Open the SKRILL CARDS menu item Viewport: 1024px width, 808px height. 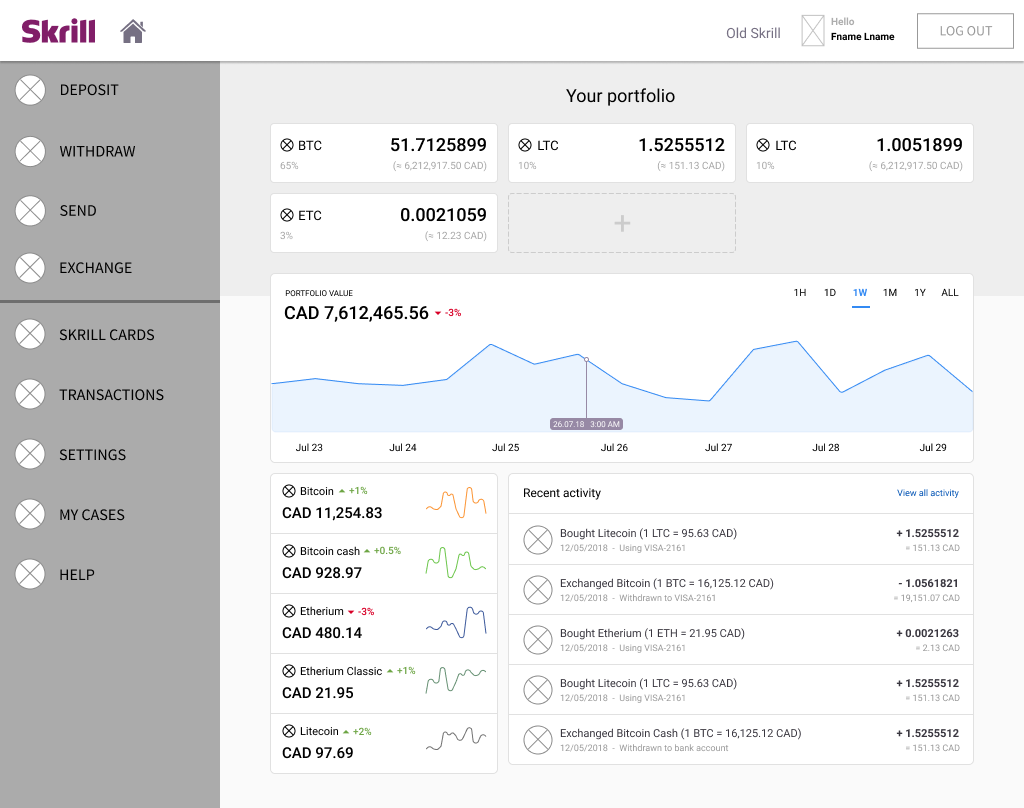click(107, 334)
